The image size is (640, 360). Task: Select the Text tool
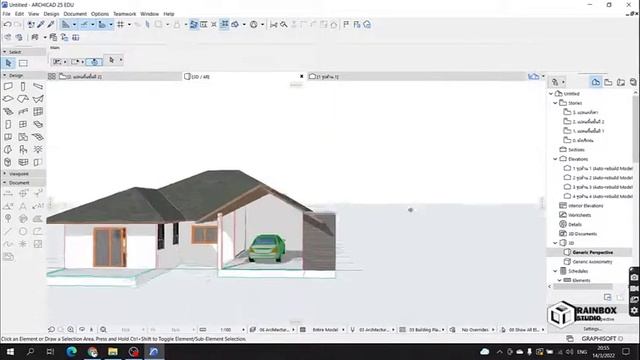point(23,206)
